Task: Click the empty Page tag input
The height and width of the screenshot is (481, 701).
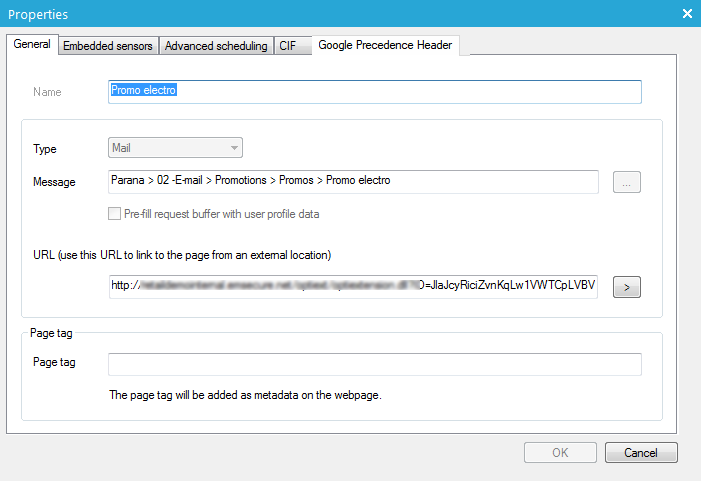Action: pos(374,363)
